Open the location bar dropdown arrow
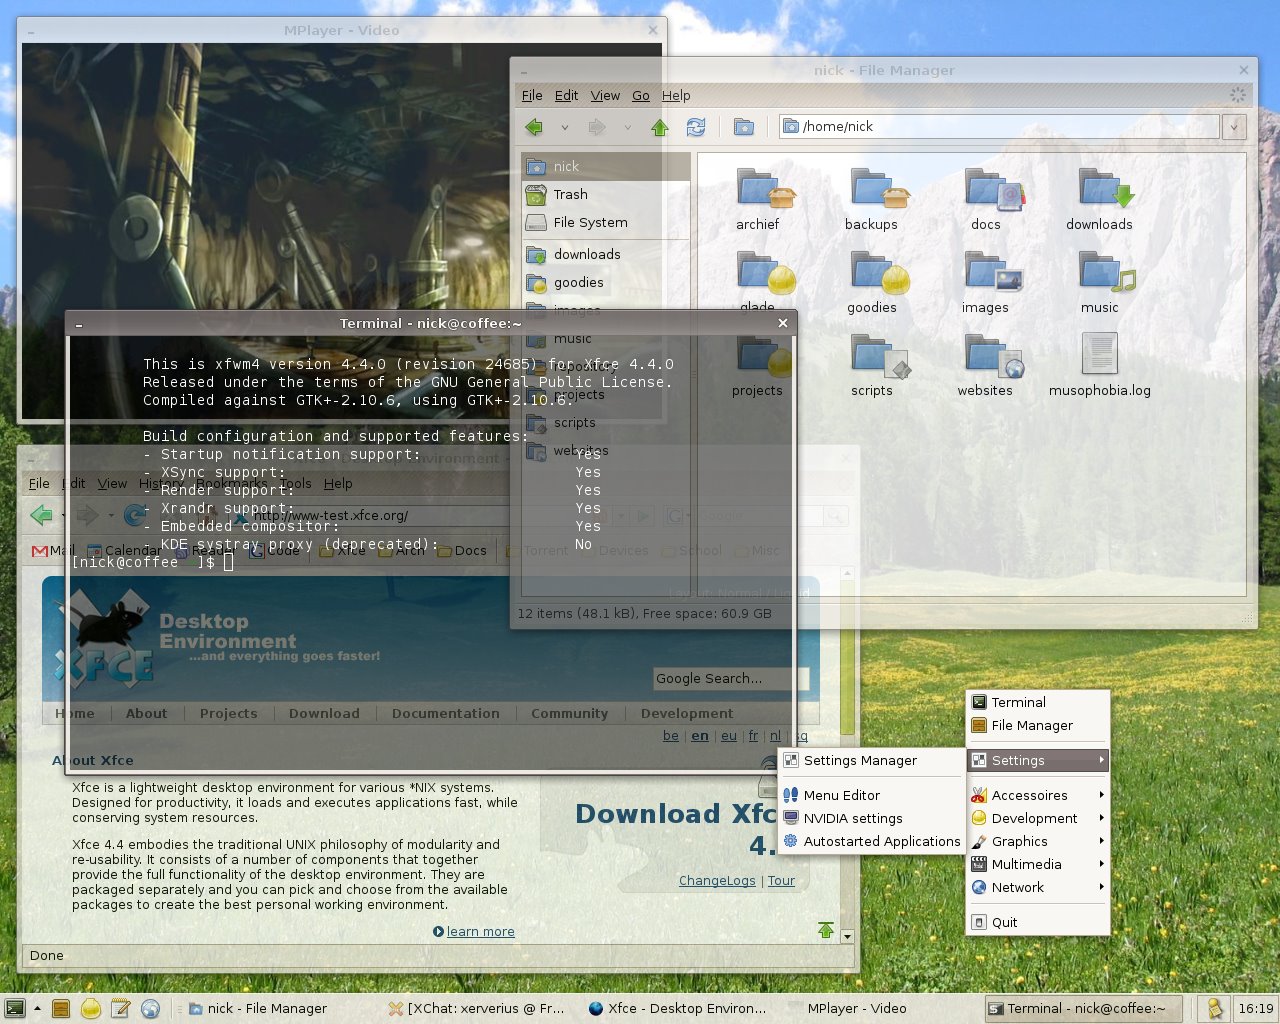The height and width of the screenshot is (1024, 1280). (x=1234, y=126)
